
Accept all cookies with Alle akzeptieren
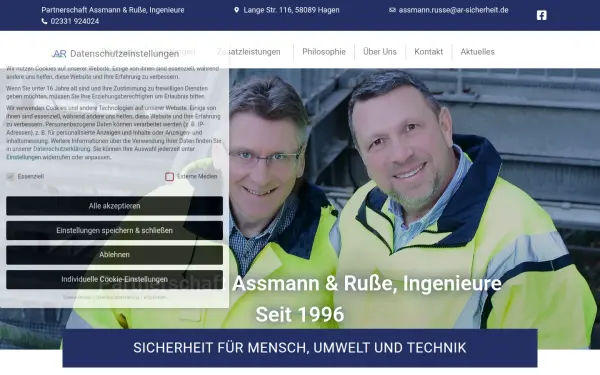(x=114, y=206)
